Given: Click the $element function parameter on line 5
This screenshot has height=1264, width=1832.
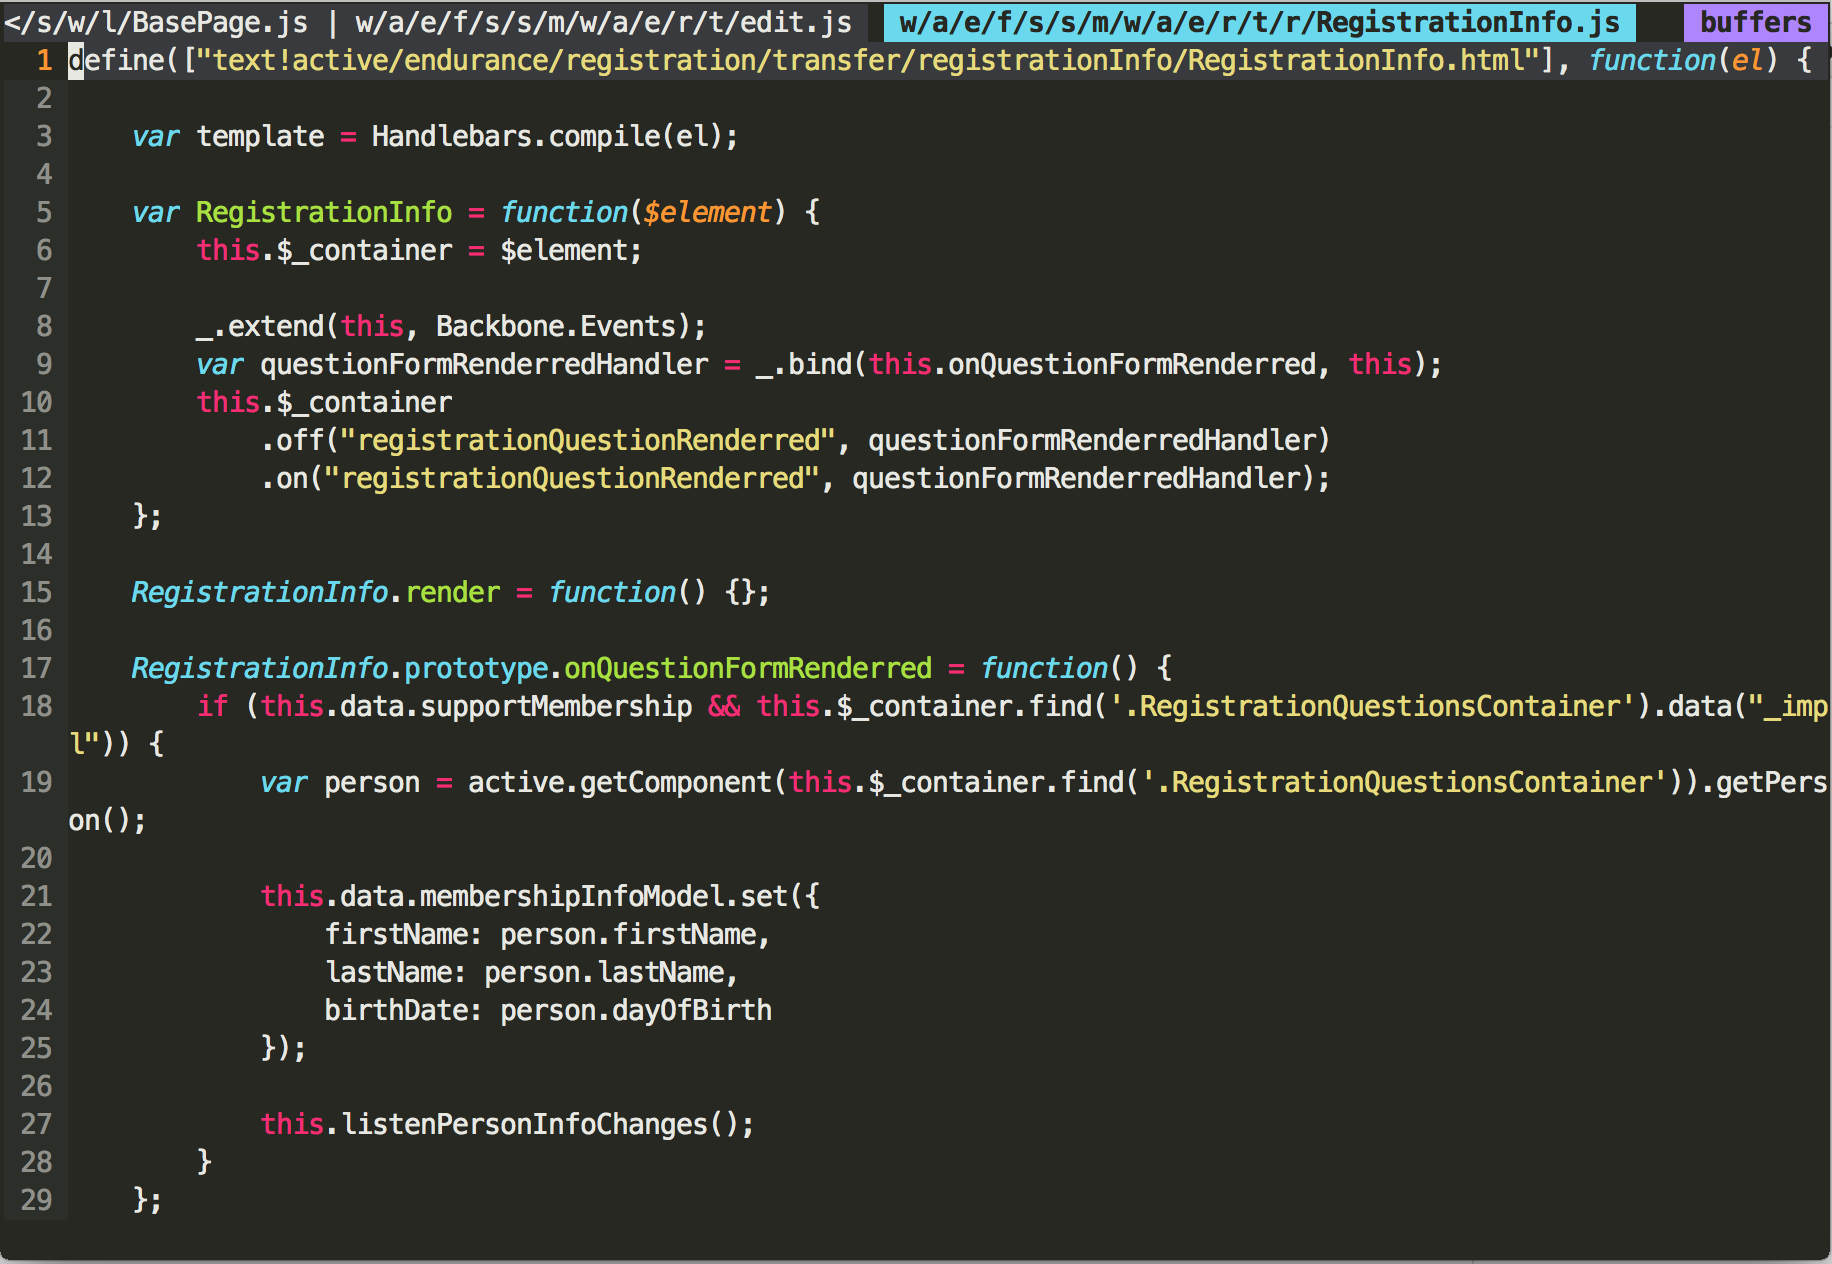Looking at the screenshot, I should (x=707, y=213).
